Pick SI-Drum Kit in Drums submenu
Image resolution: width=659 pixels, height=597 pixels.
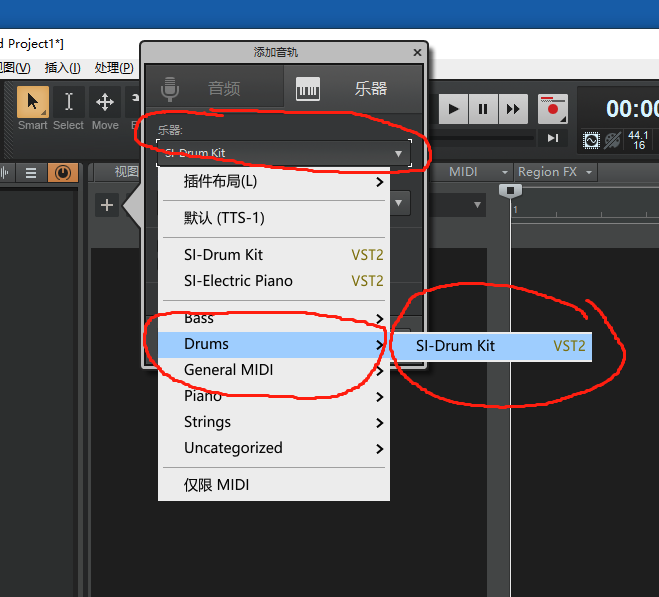coord(492,346)
